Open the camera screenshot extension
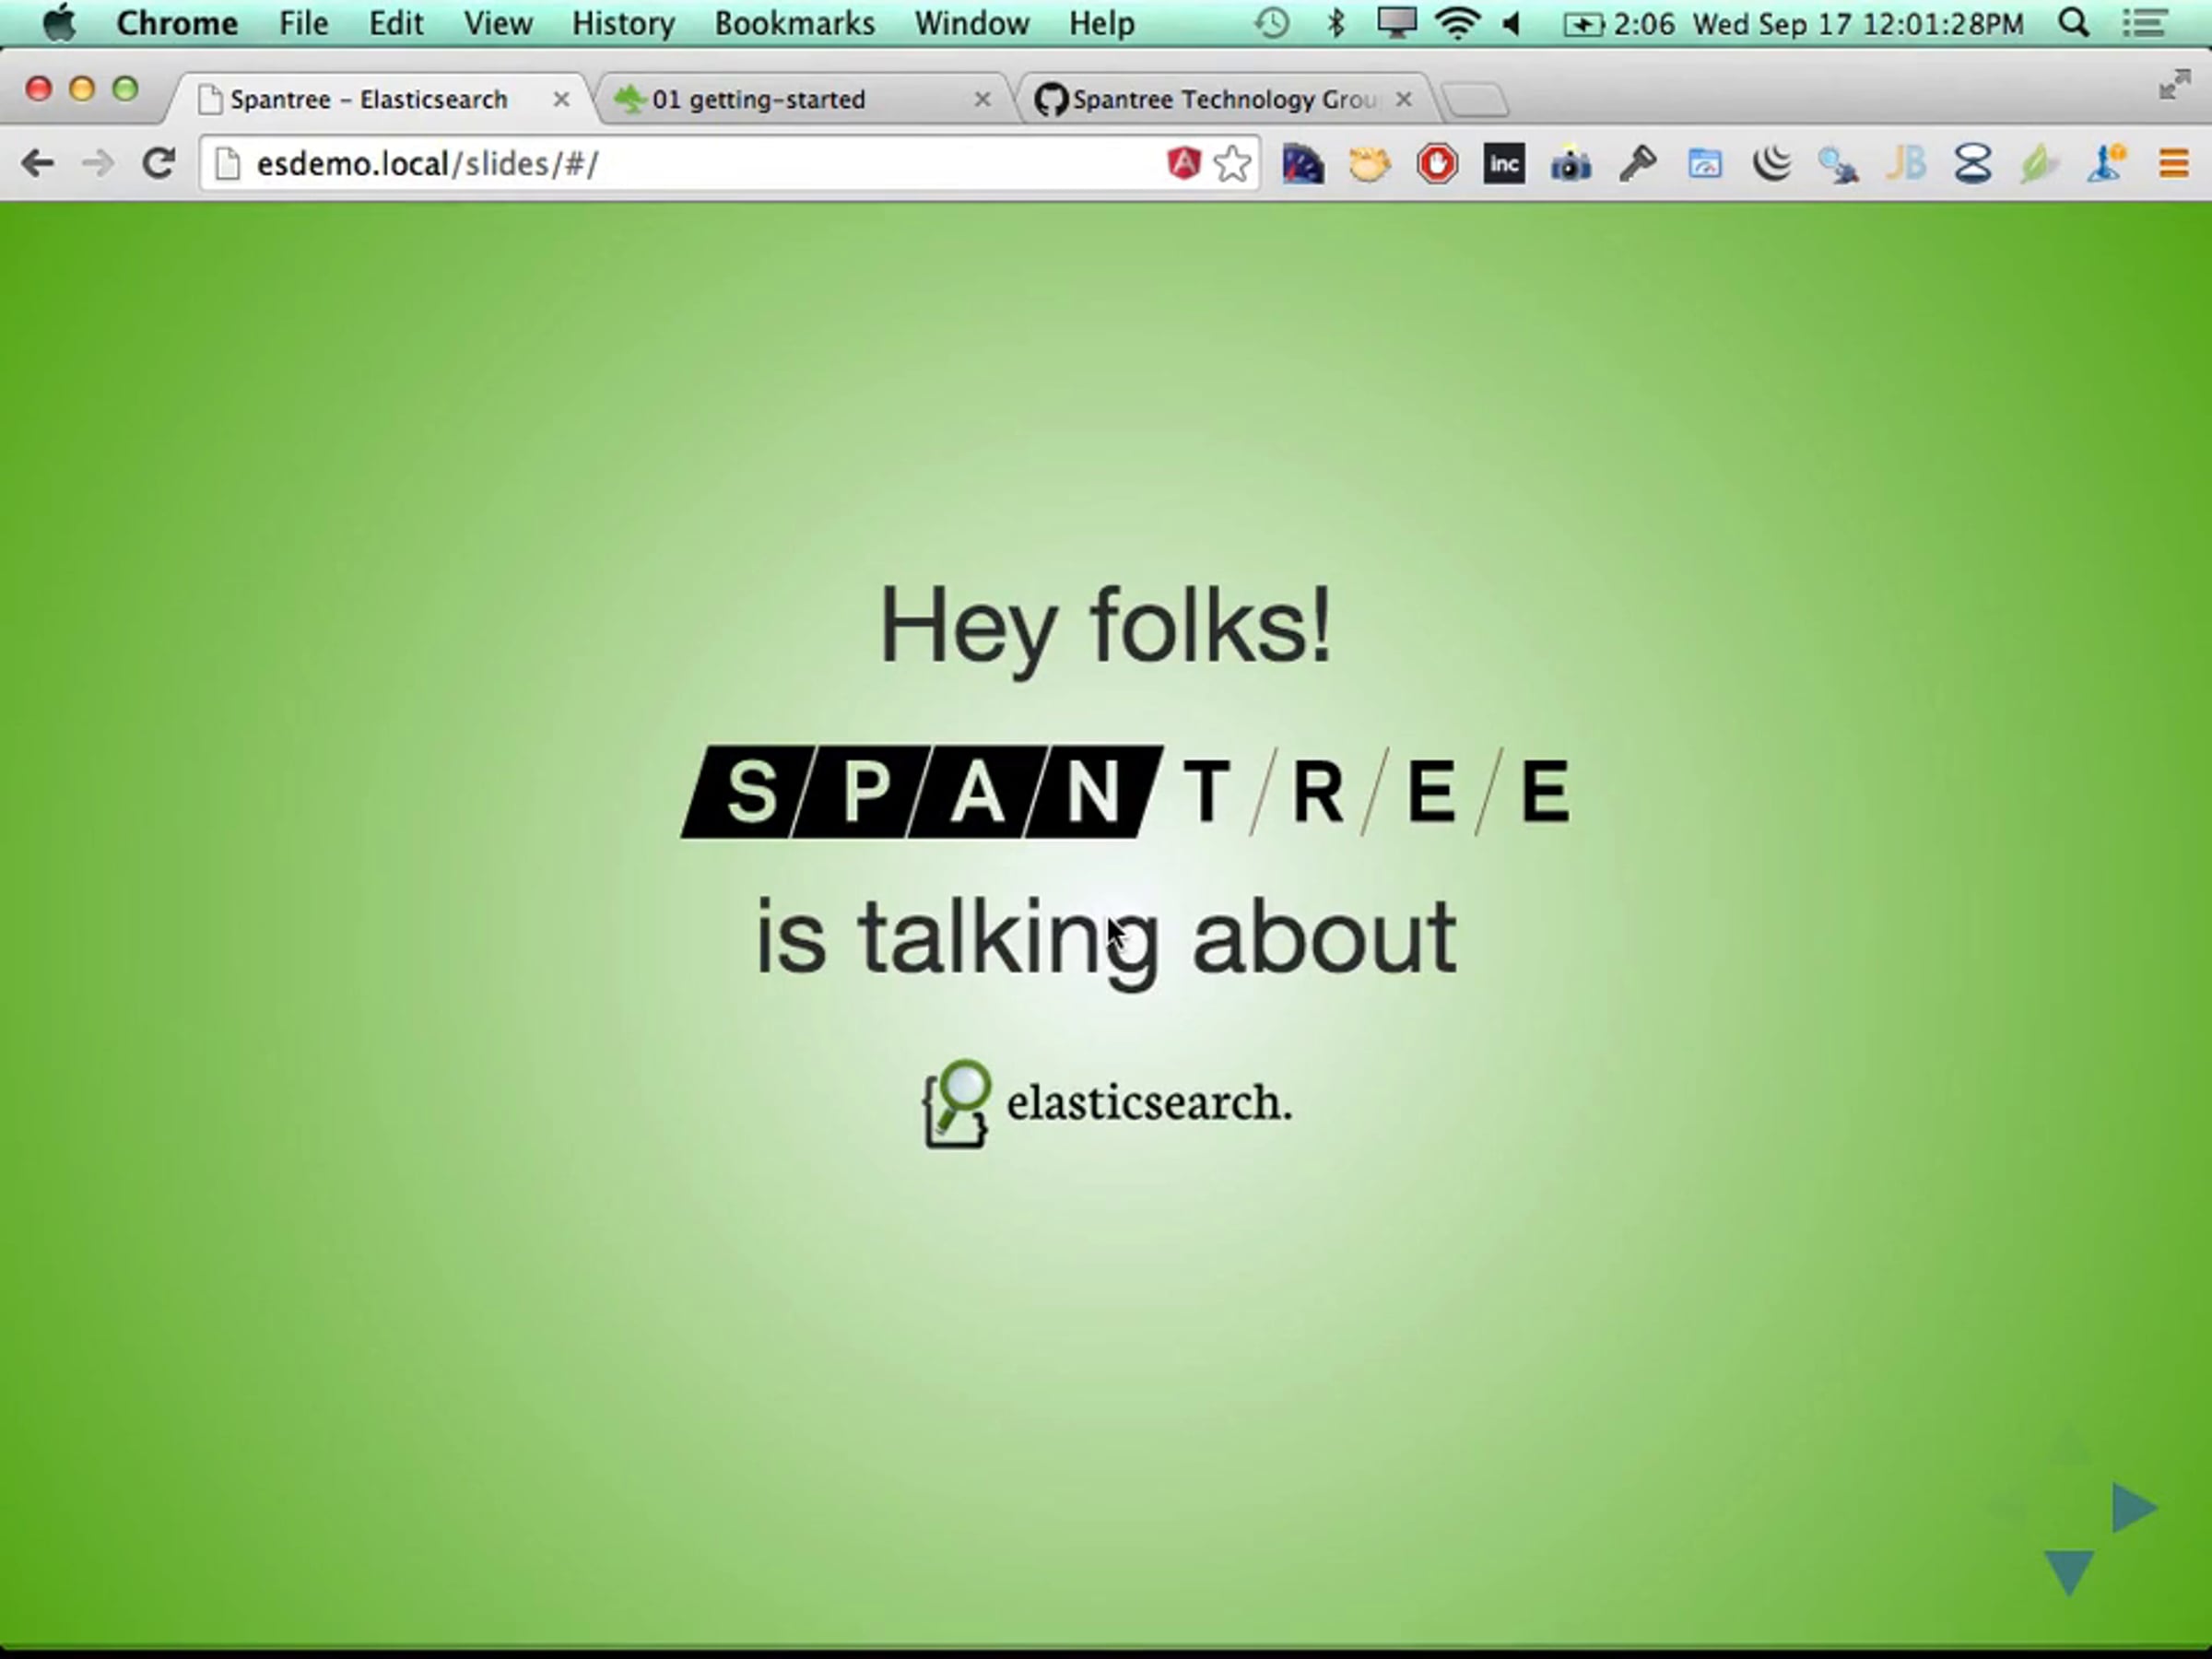2212x1659 pixels. point(1571,164)
